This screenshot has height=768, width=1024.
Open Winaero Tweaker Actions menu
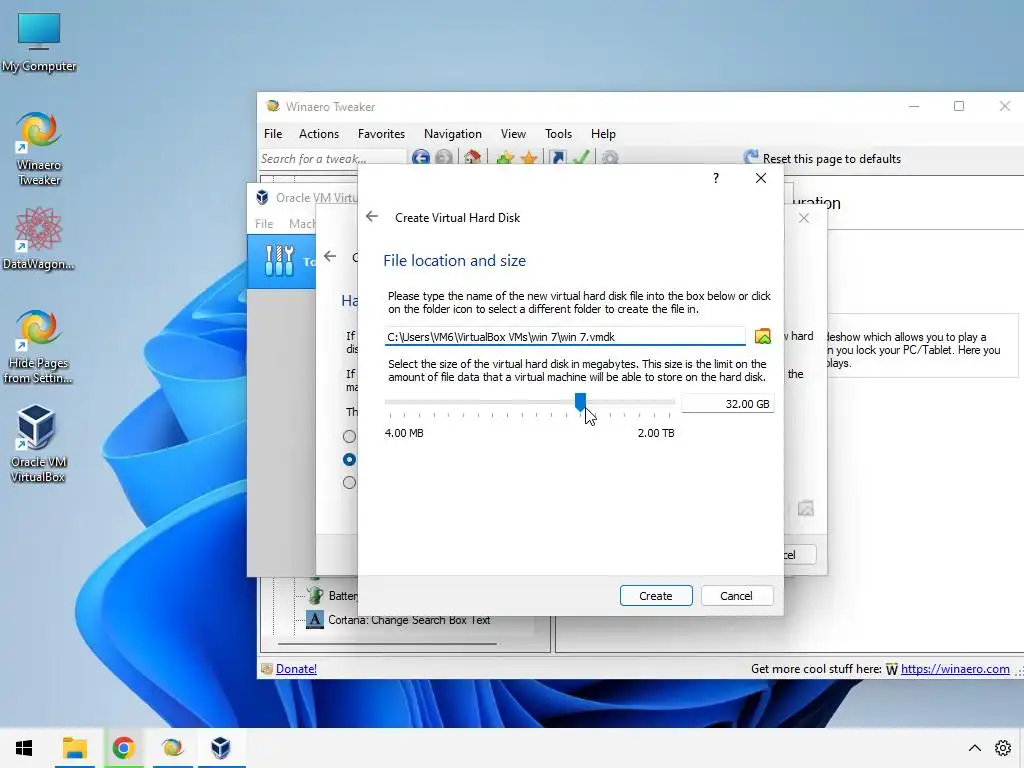319,134
